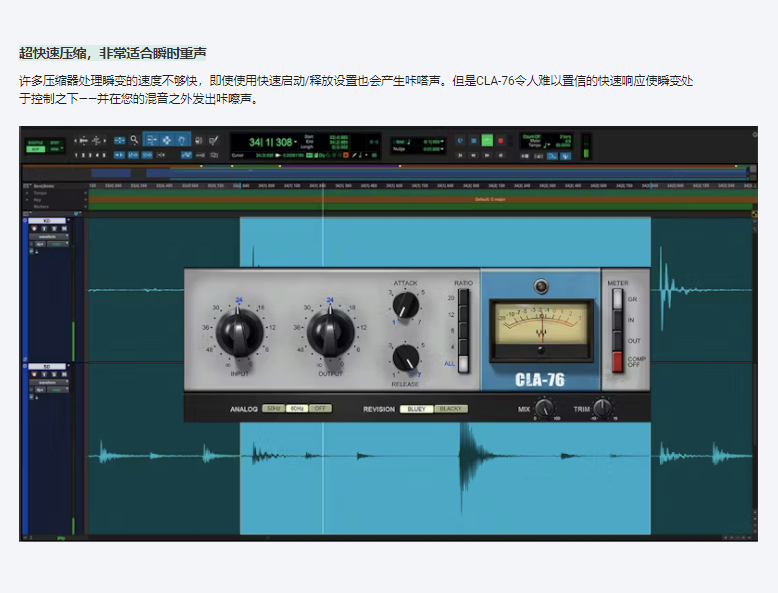The image size is (778, 593).
Task: Mute the KD track
Action: click(x=65, y=228)
